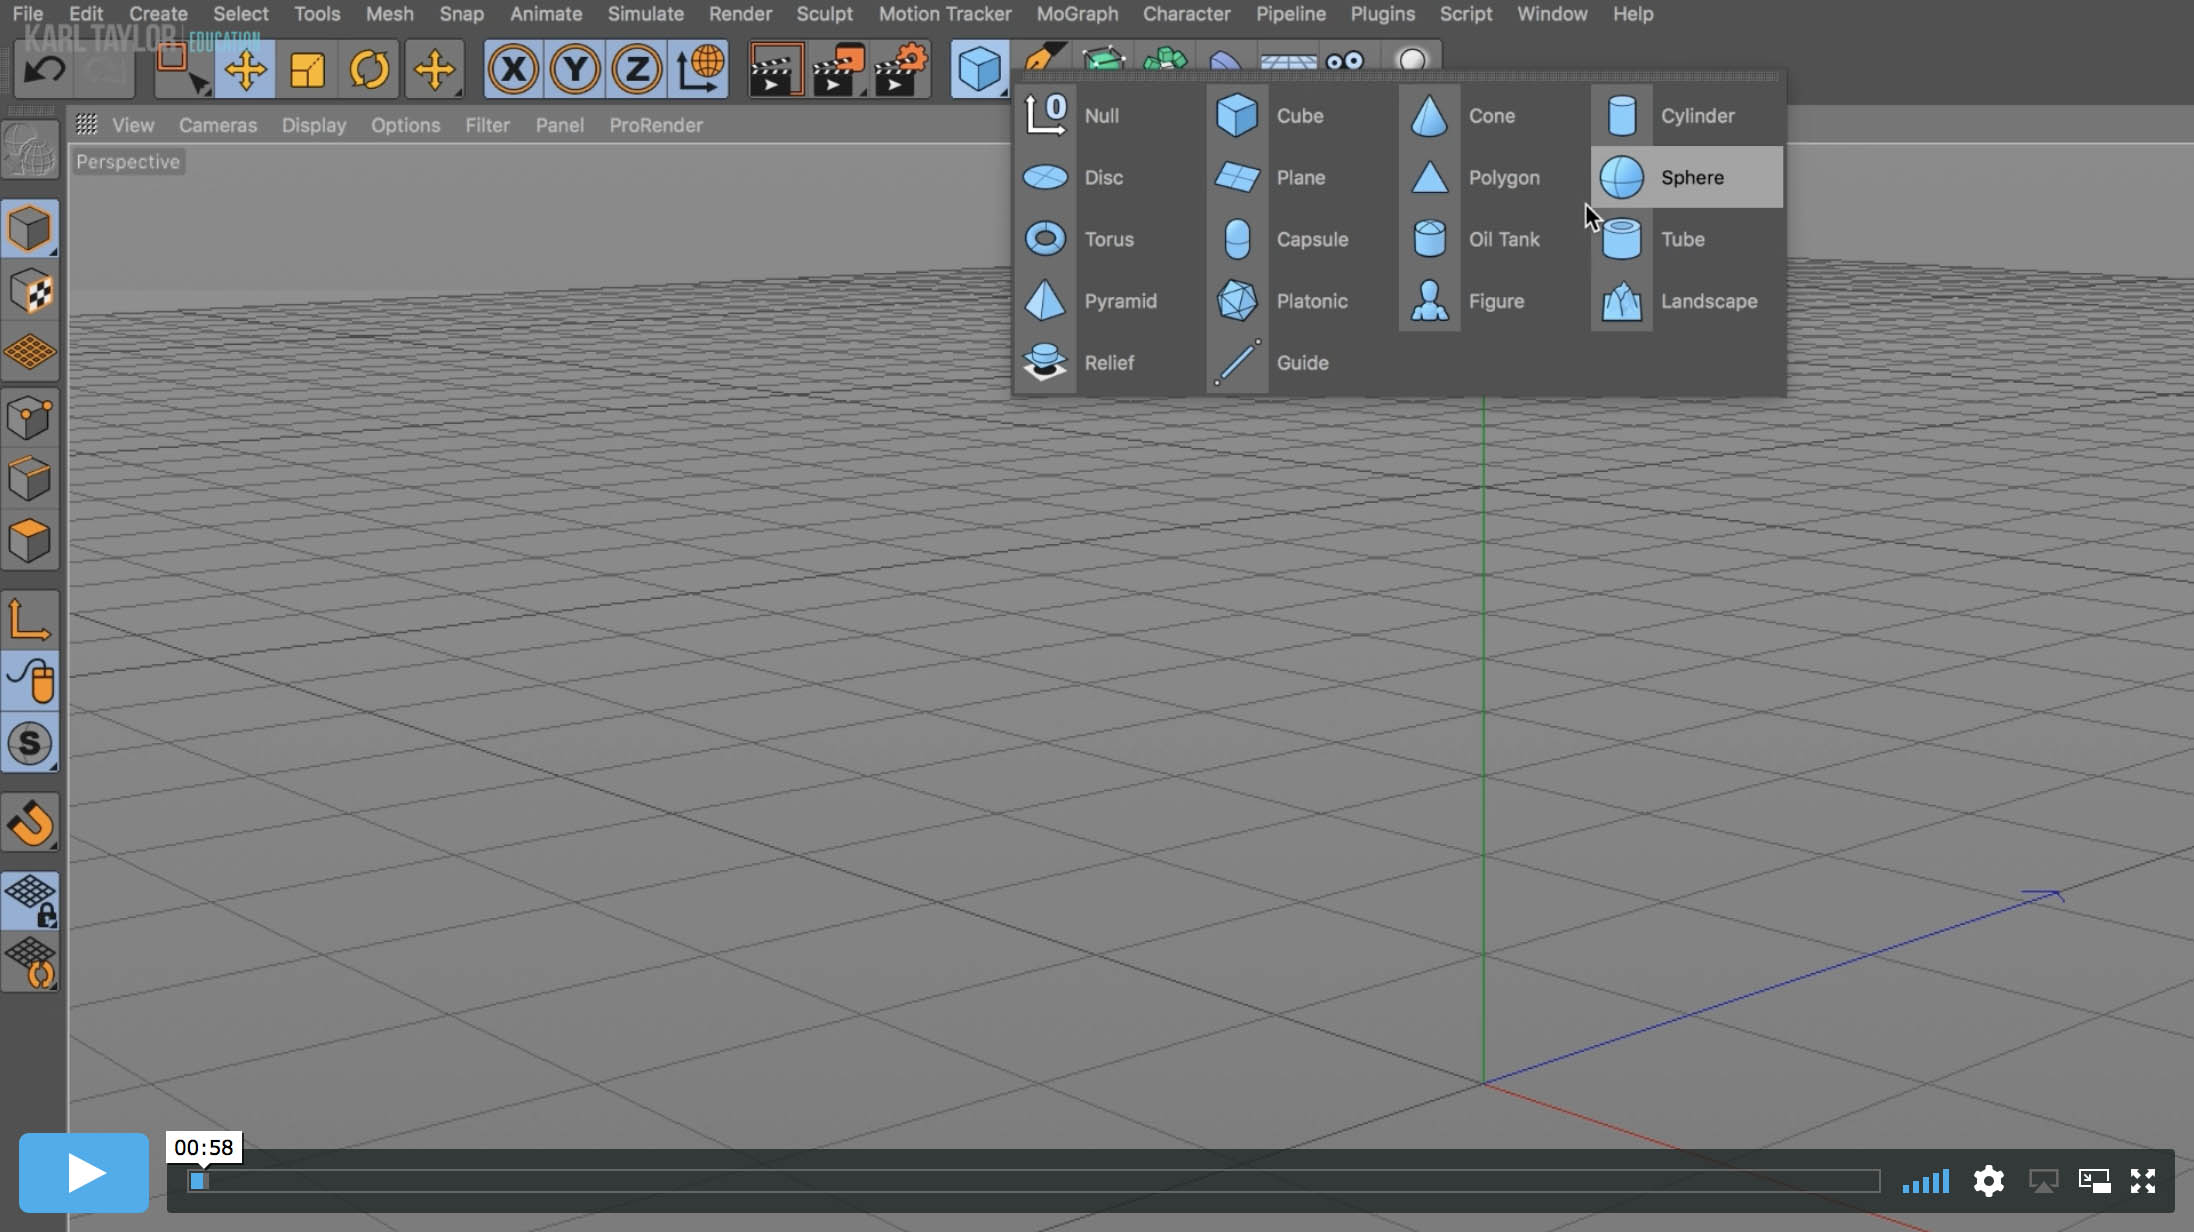Click the Render to Picture Viewer icon

coord(836,68)
